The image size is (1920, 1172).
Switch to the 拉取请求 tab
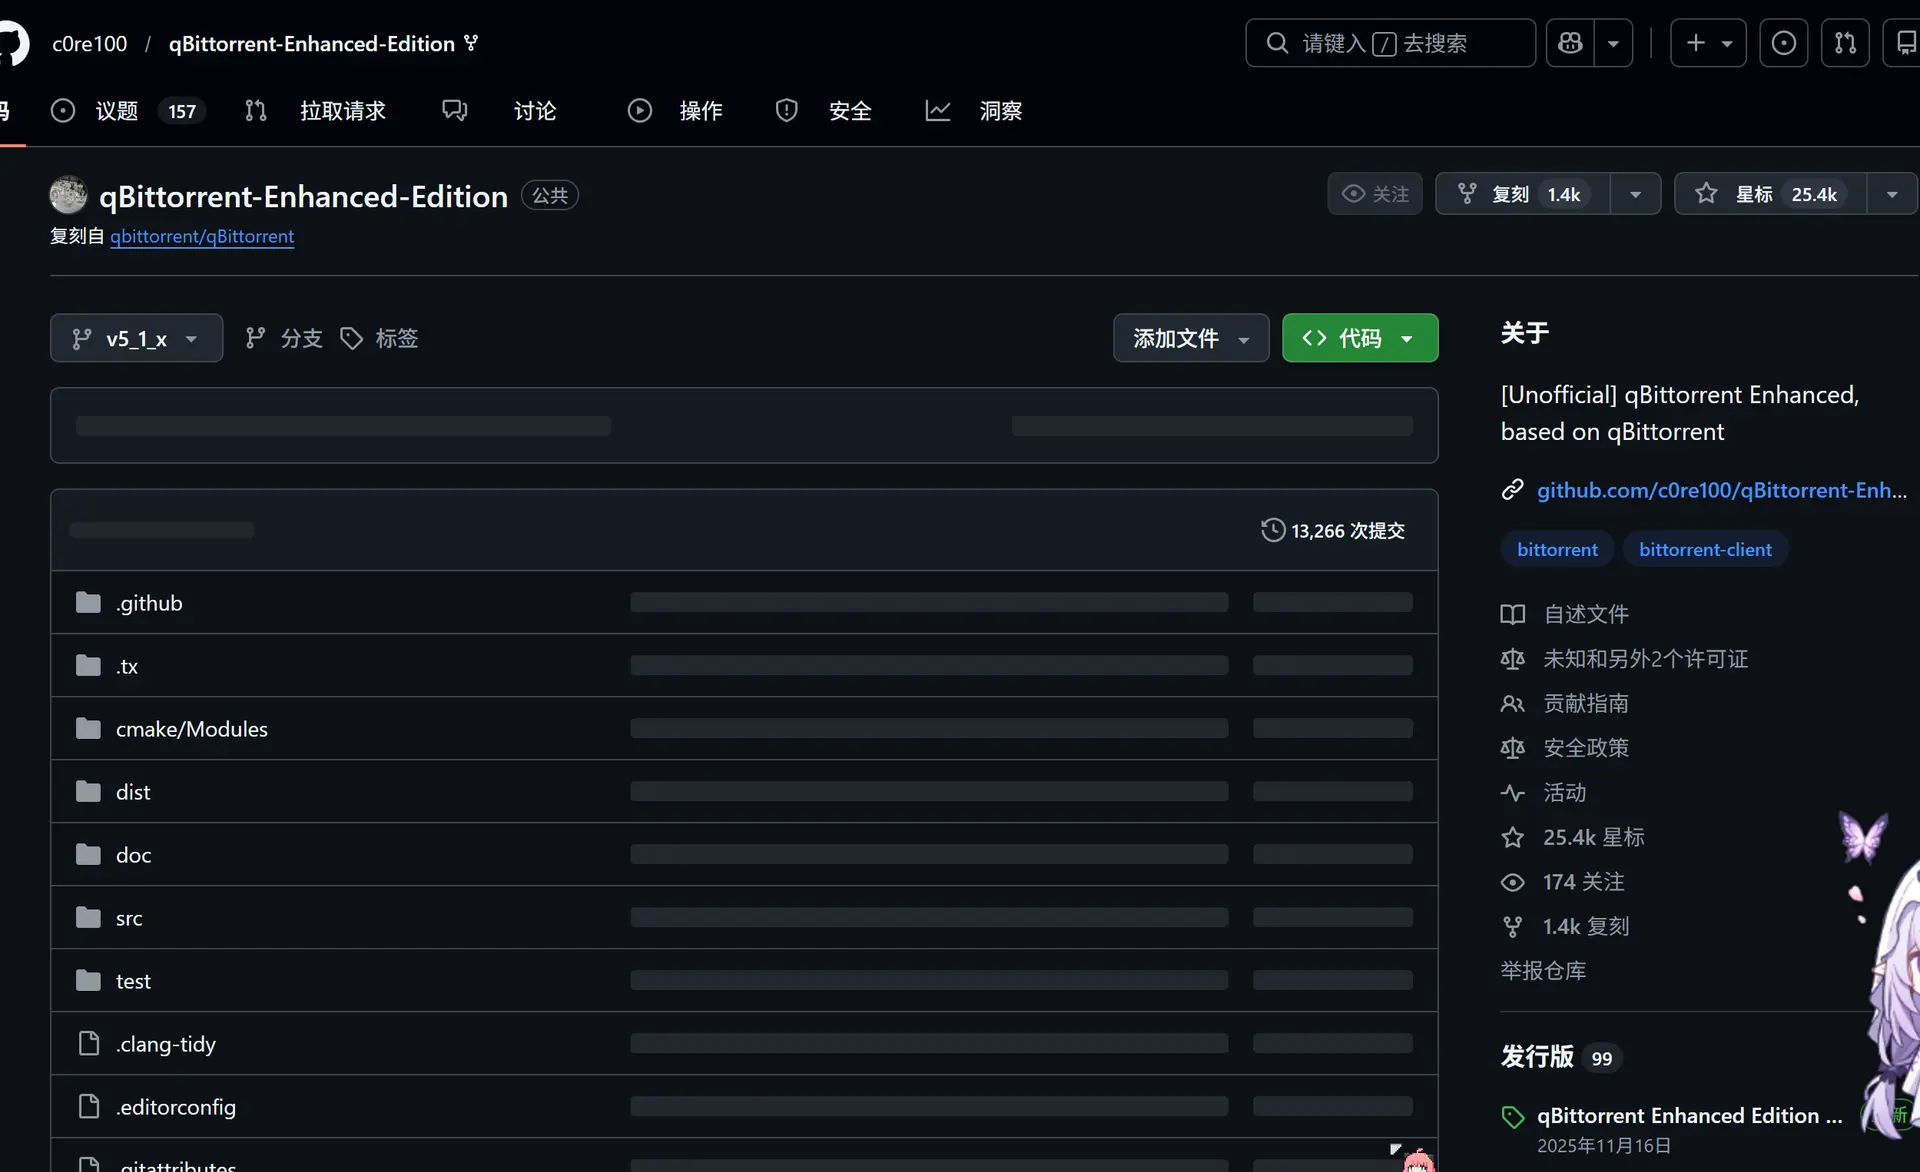316,111
